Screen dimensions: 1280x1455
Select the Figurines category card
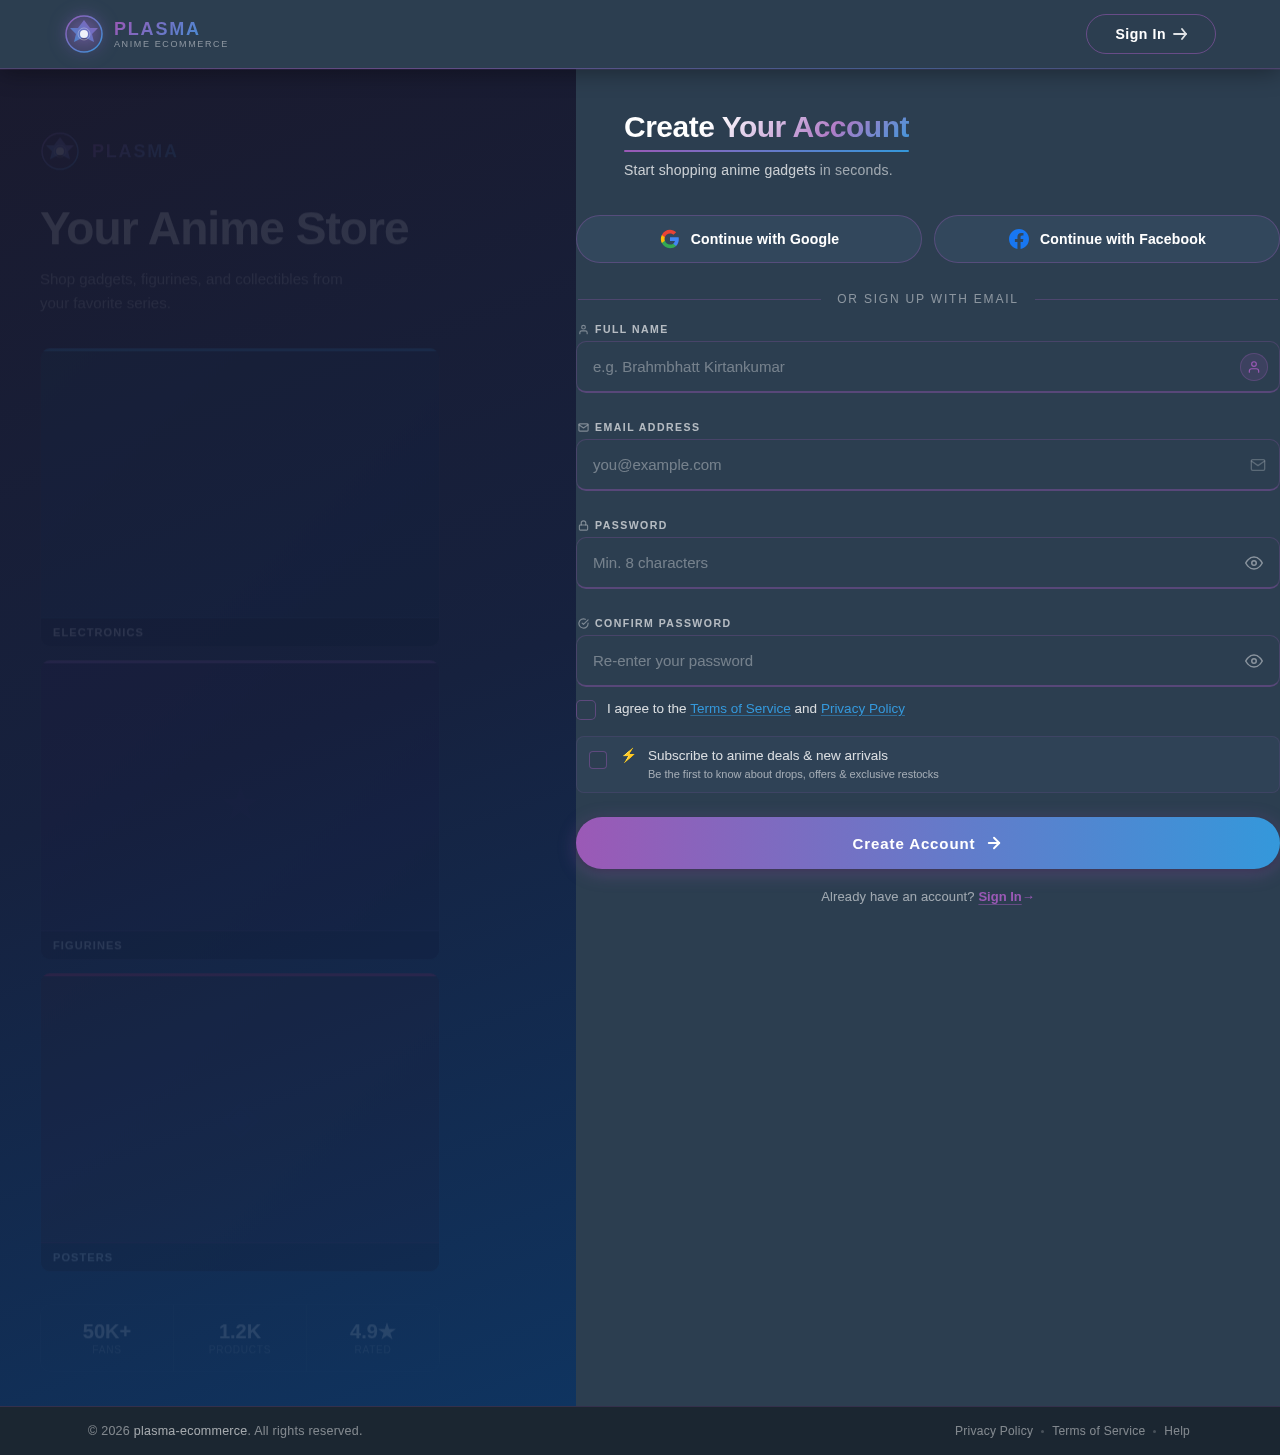[x=240, y=810]
